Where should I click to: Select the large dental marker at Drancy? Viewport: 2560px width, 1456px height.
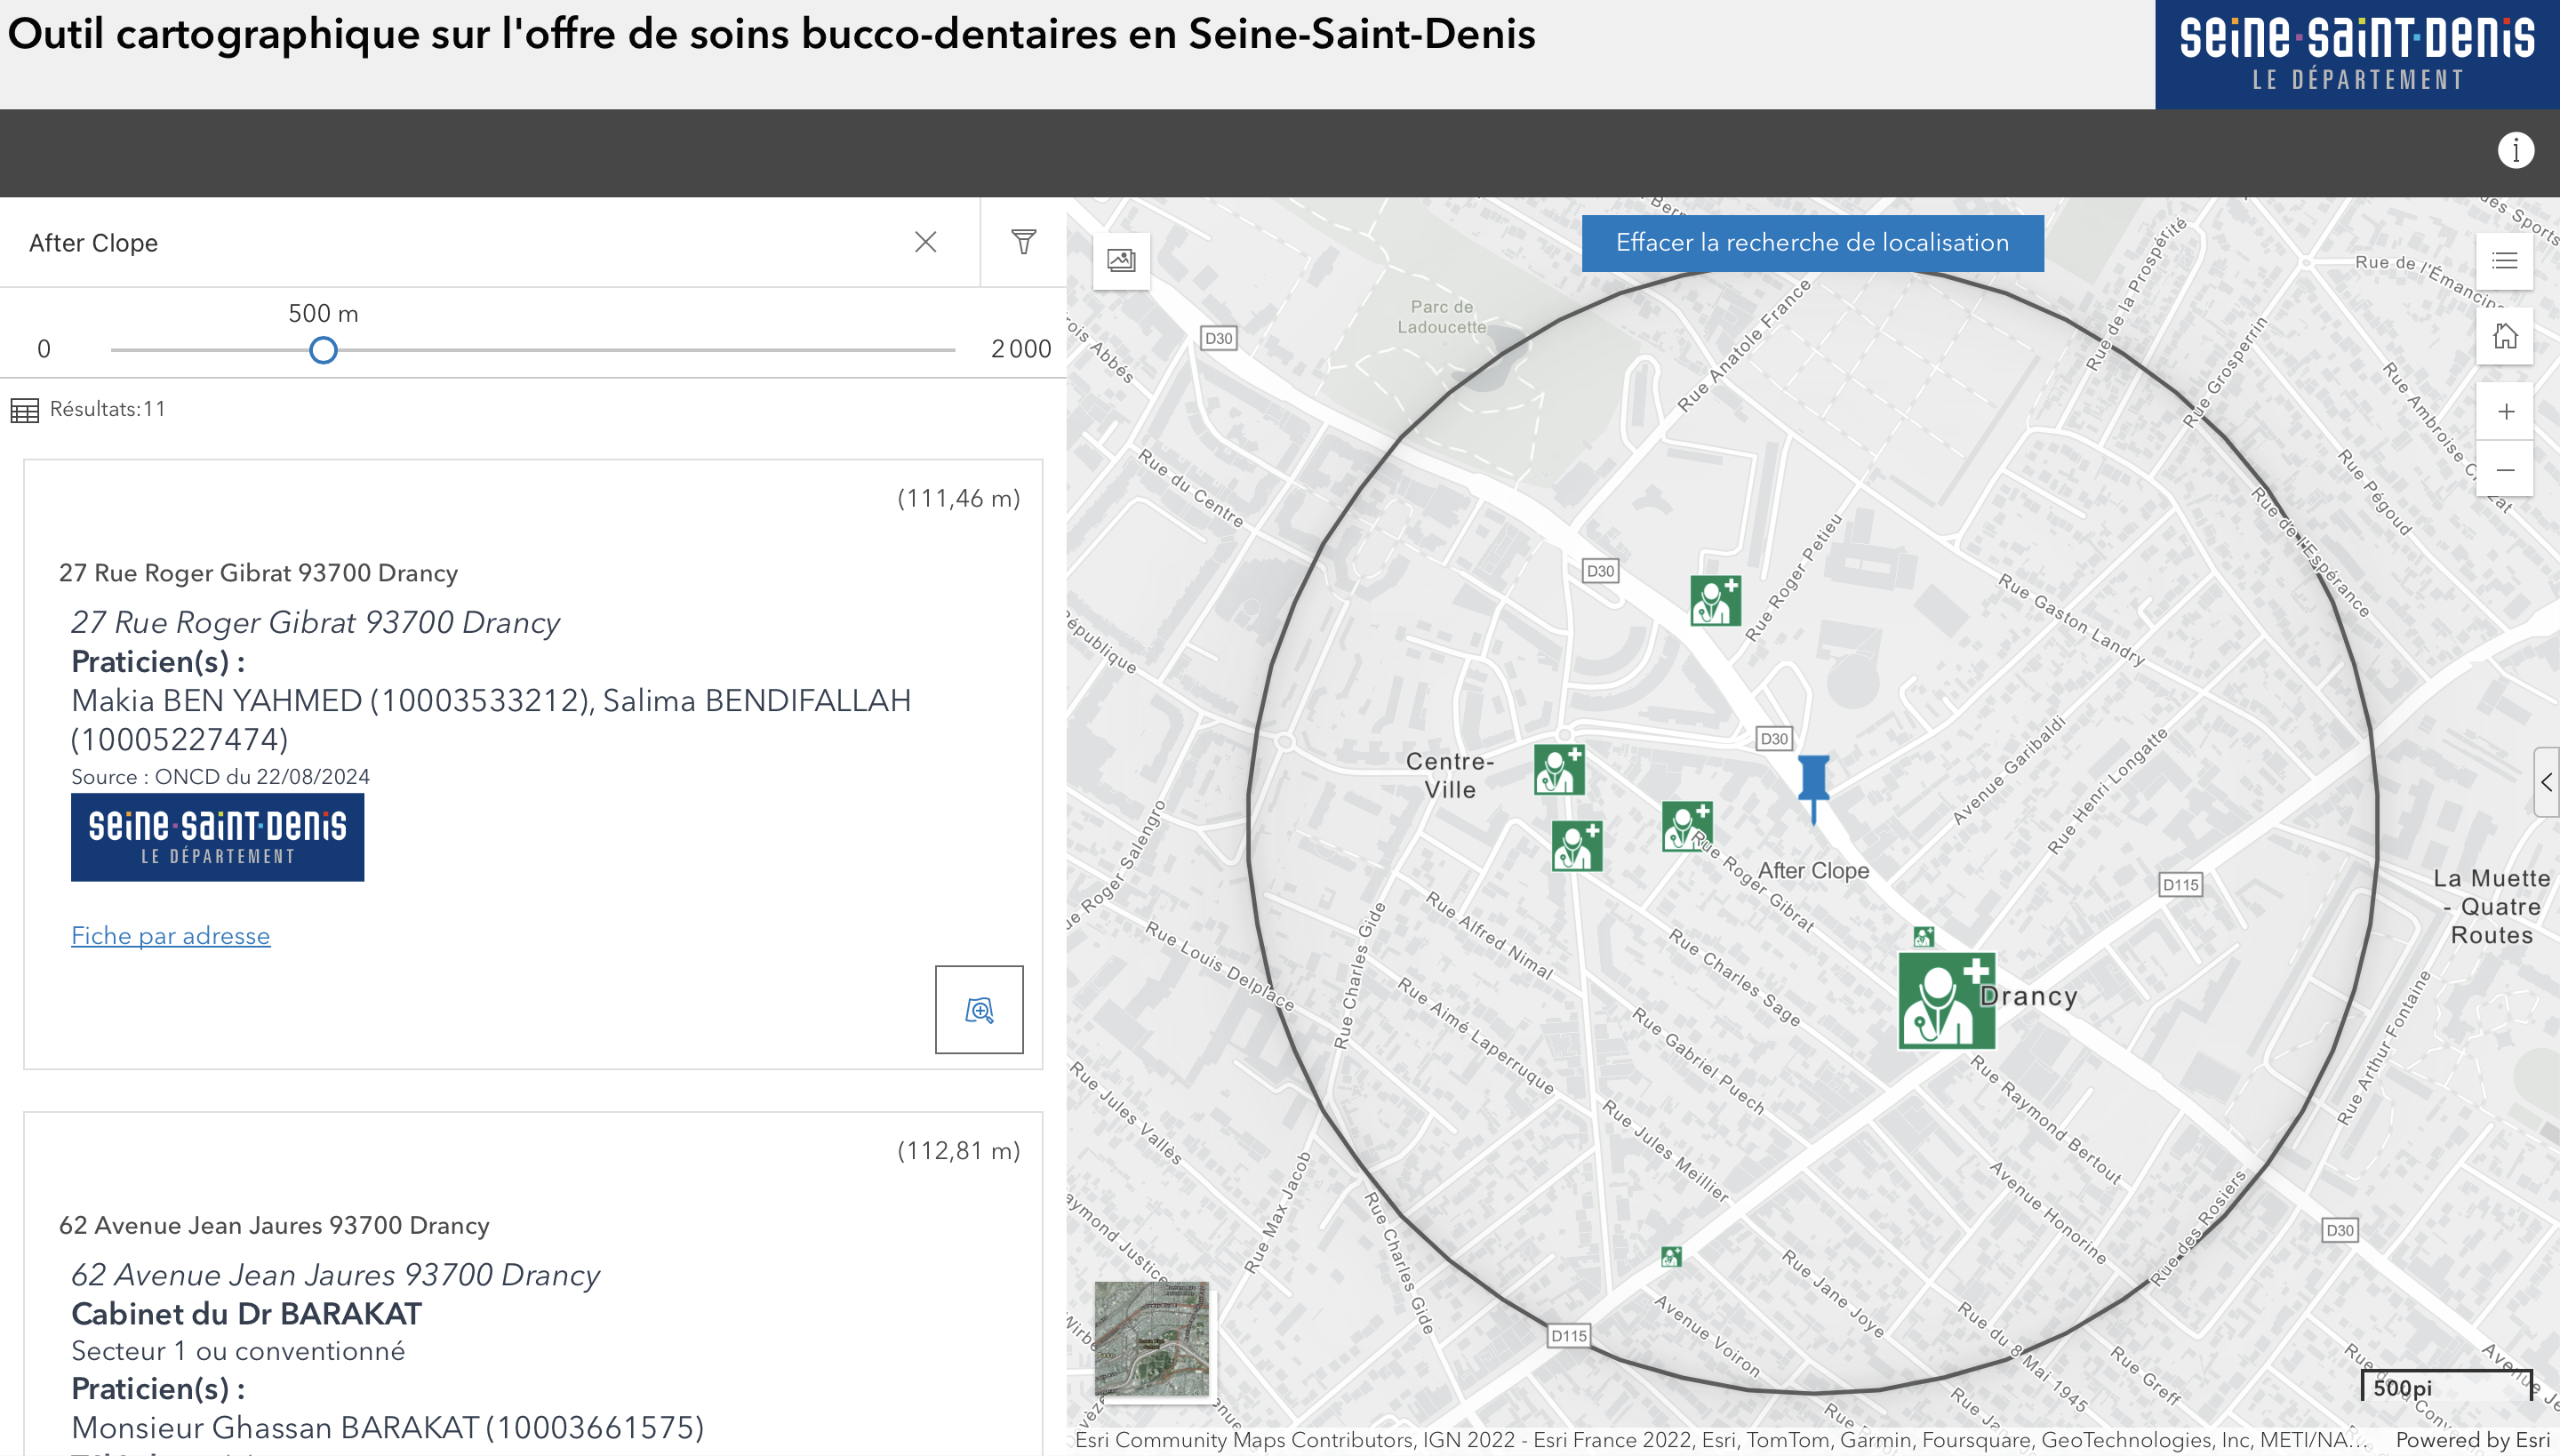[1946, 1000]
